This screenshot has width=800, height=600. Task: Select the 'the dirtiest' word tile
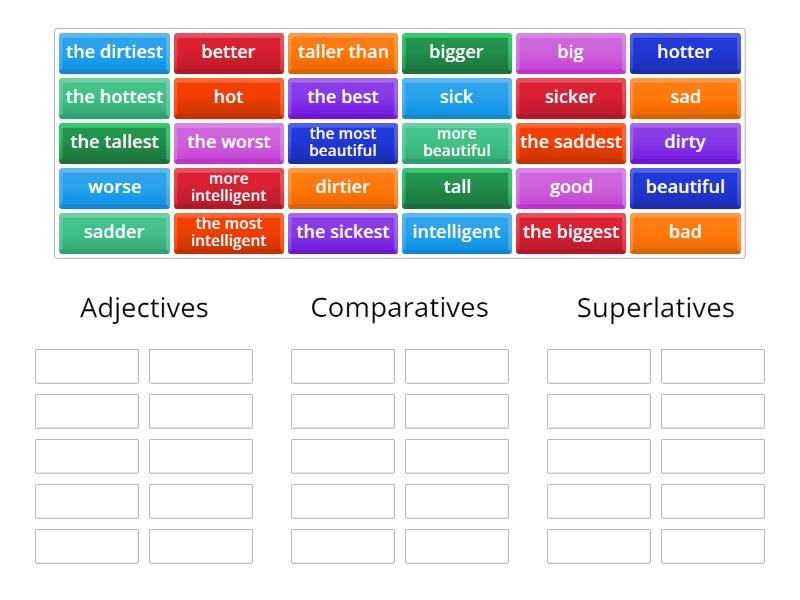click(x=114, y=53)
